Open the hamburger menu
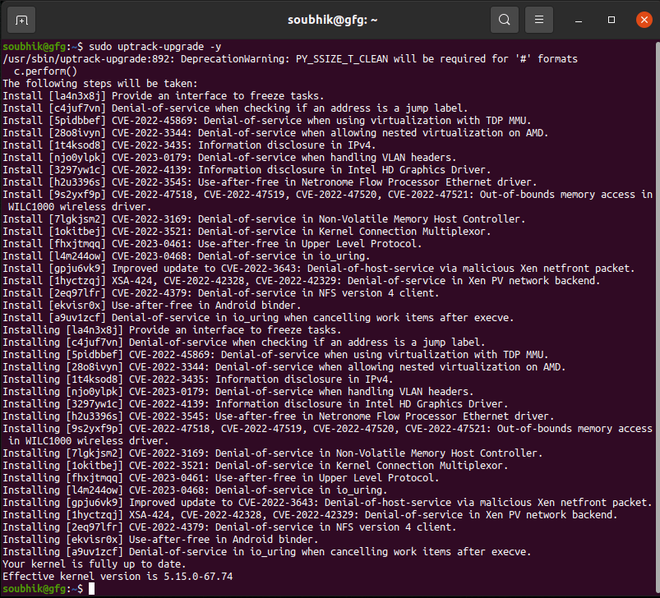 539,20
